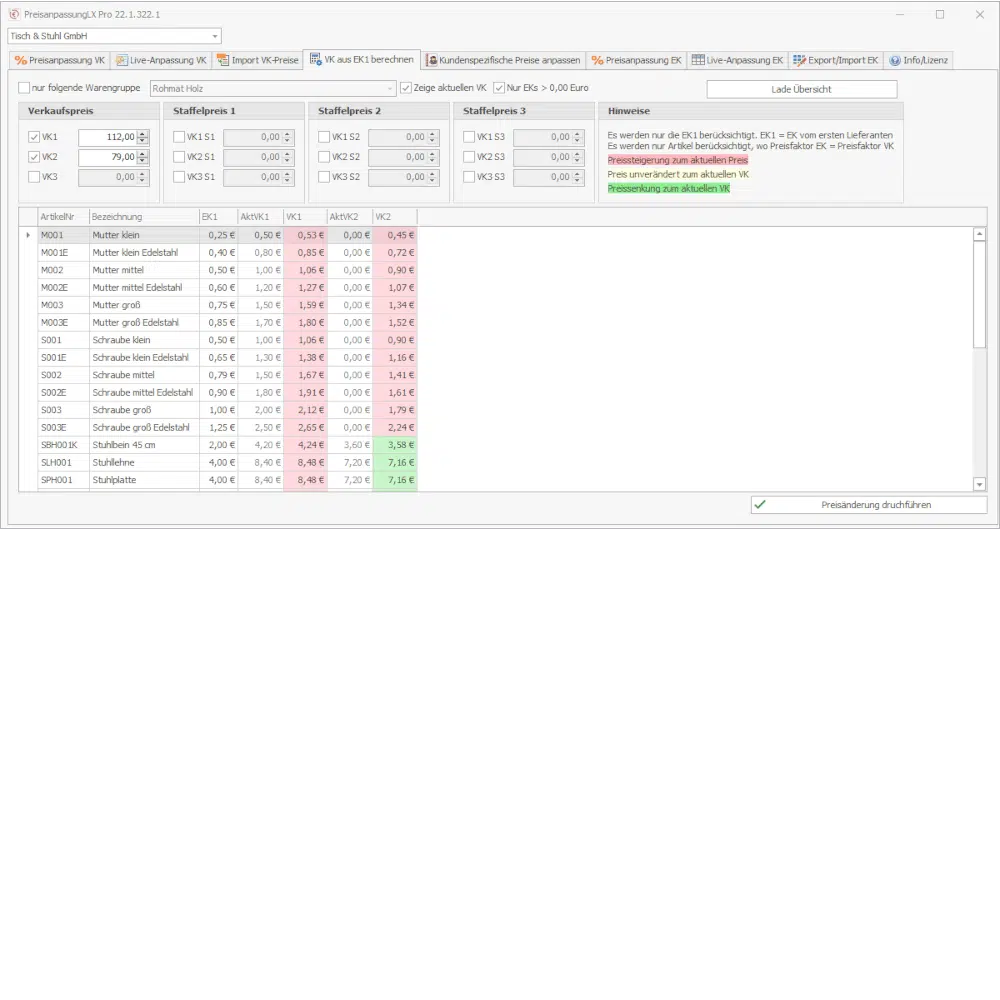Click the table's vertical scrollbar down arrow
This screenshot has height=1000, width=1000.
(x=979, y=484)
